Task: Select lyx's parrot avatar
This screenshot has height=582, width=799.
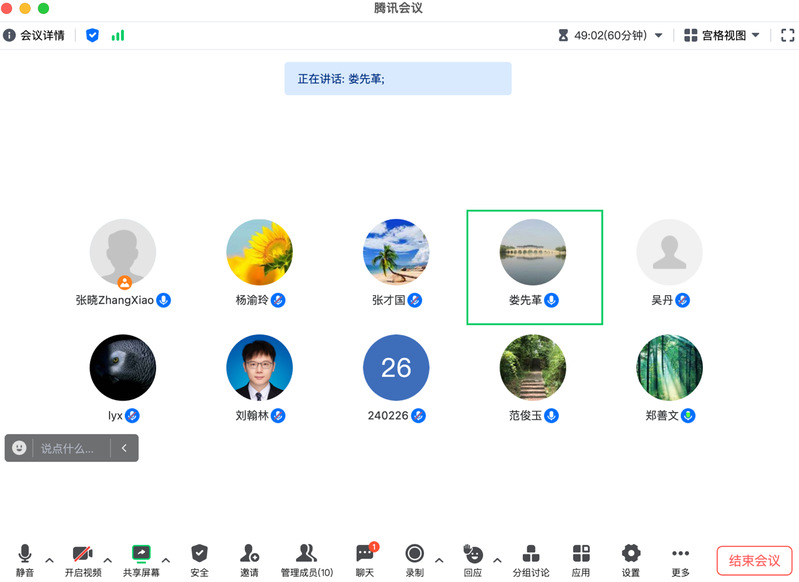Action: coord(123,367)
